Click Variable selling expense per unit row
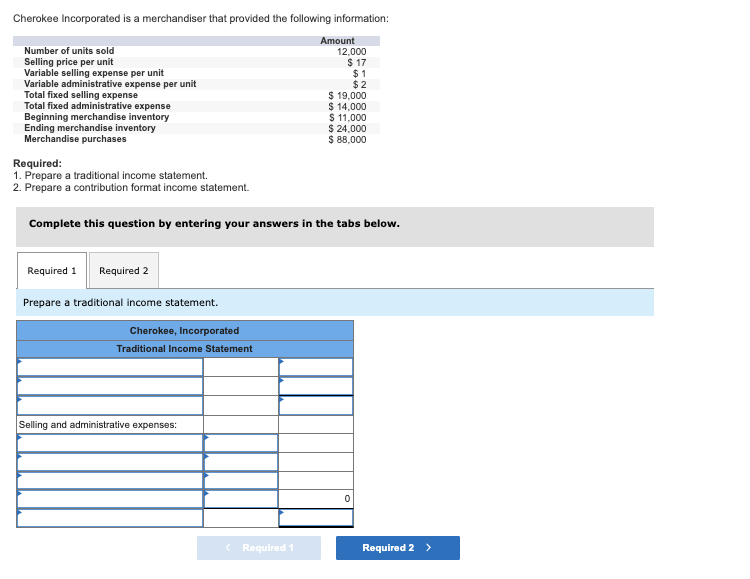 [x=196, y=73]
